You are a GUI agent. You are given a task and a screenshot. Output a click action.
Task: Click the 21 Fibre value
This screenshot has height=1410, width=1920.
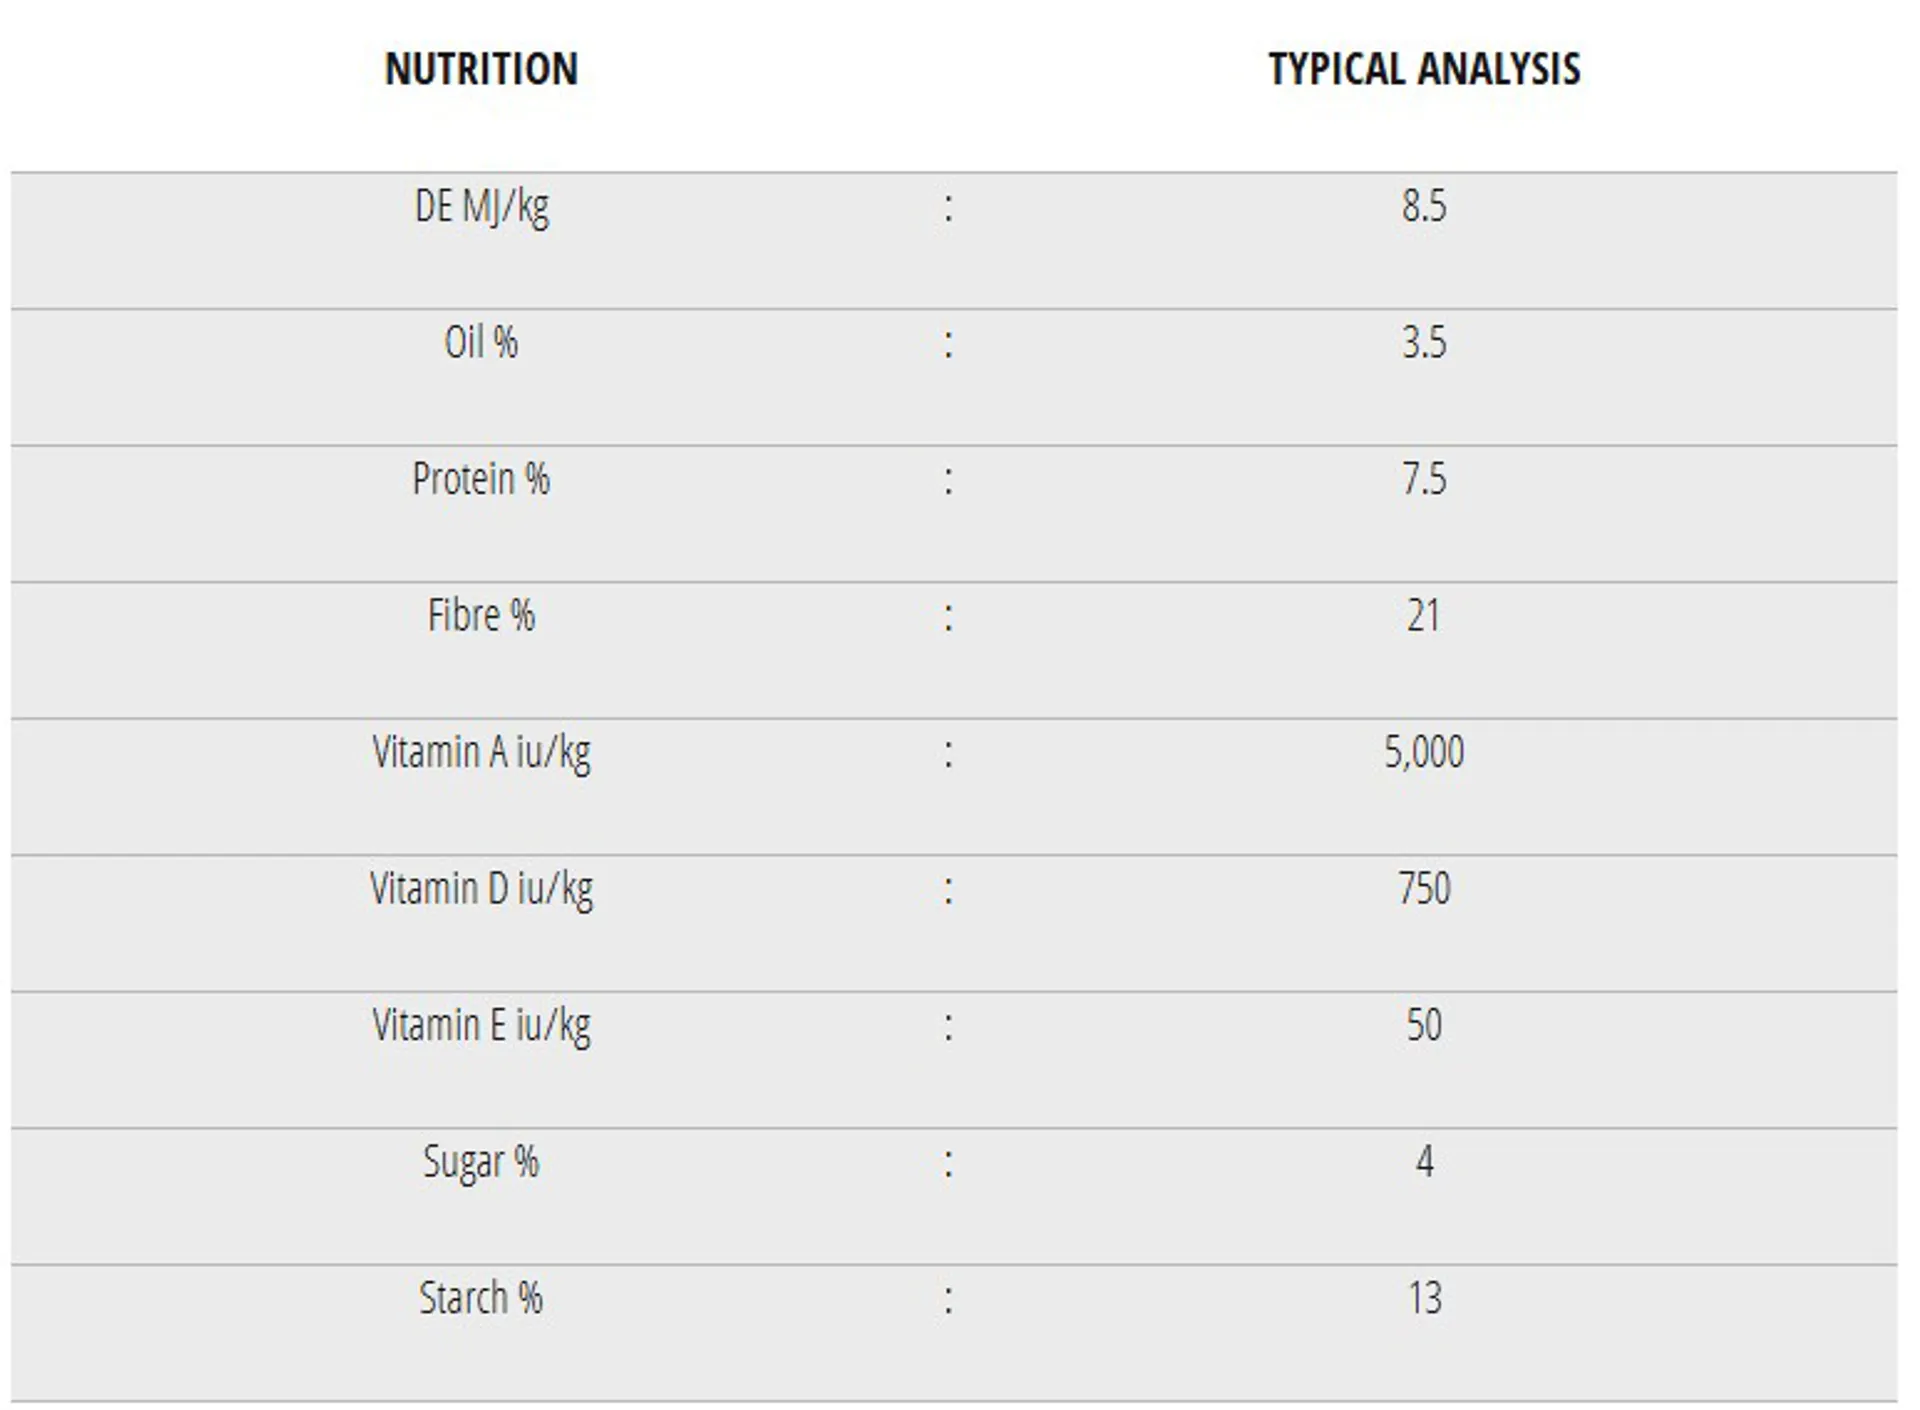(x=1424, y=615)
